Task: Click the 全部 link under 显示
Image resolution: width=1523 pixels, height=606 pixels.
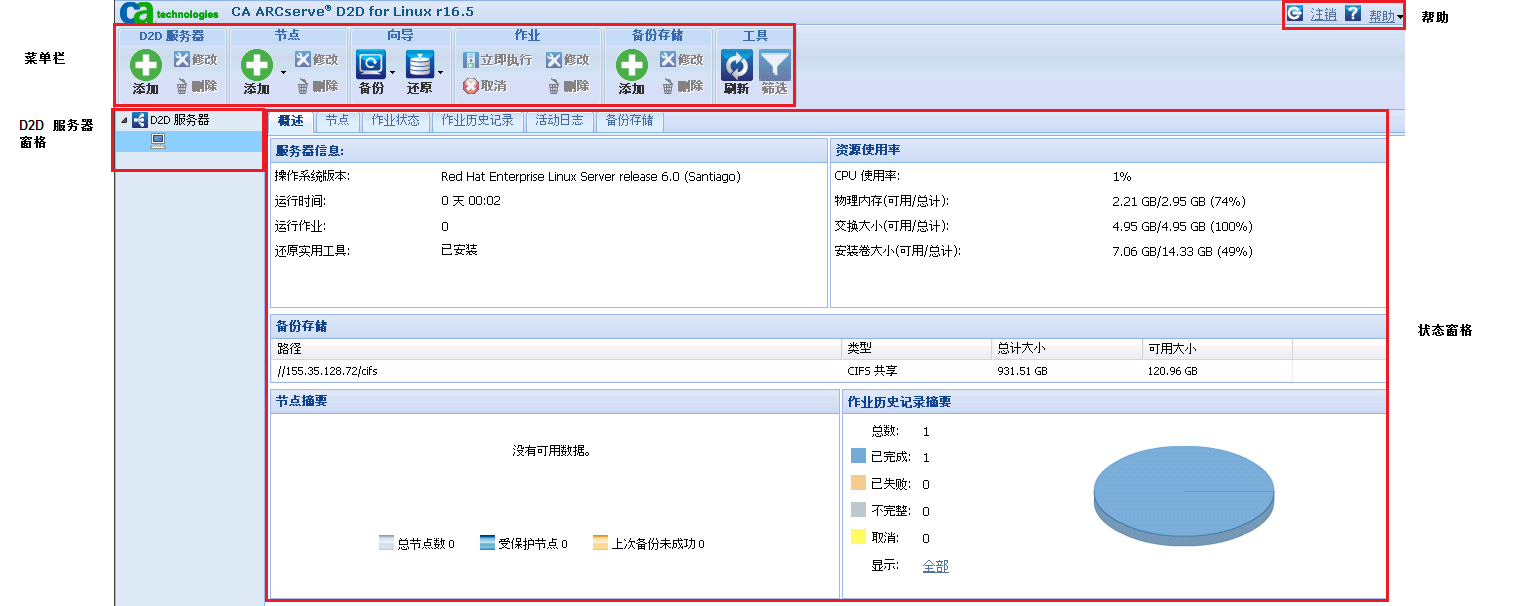Action: (x=935, y=565)
